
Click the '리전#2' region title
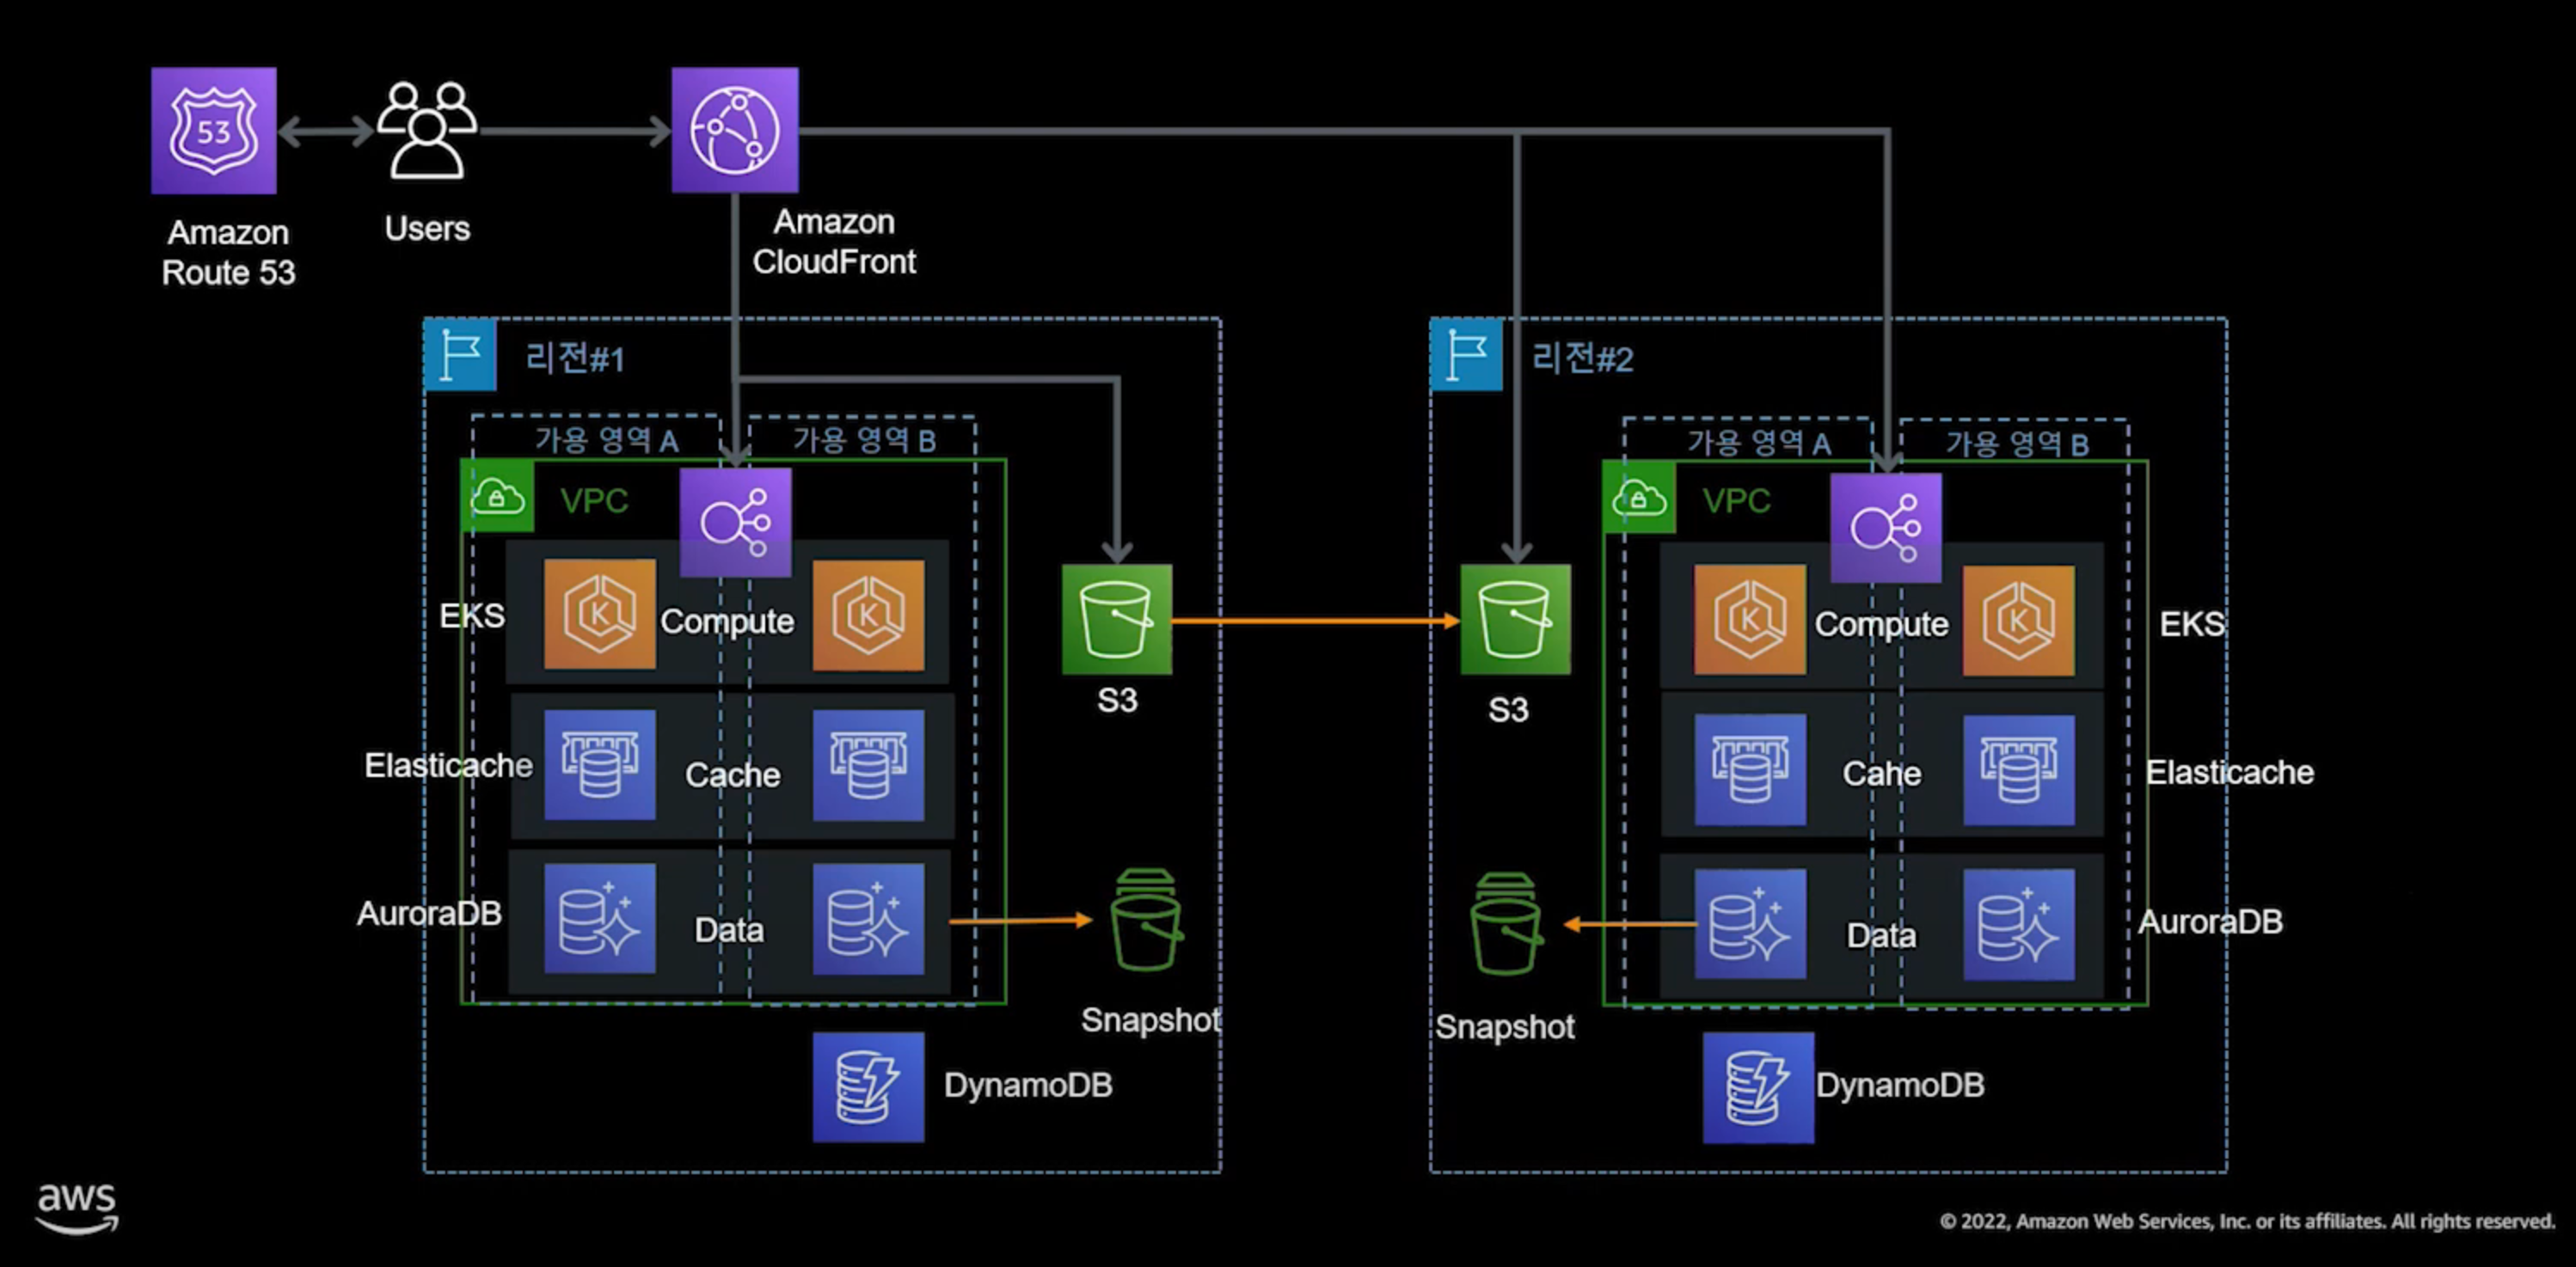pos(1582,358)
